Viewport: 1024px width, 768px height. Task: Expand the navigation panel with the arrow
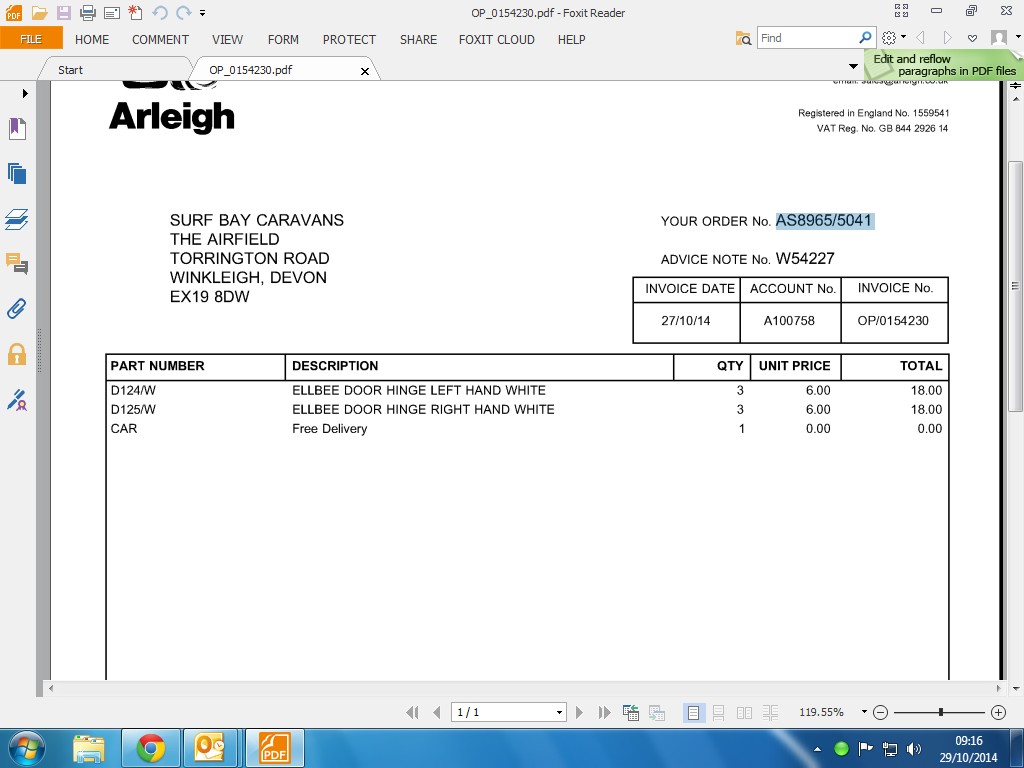click(x=25, y=93)
